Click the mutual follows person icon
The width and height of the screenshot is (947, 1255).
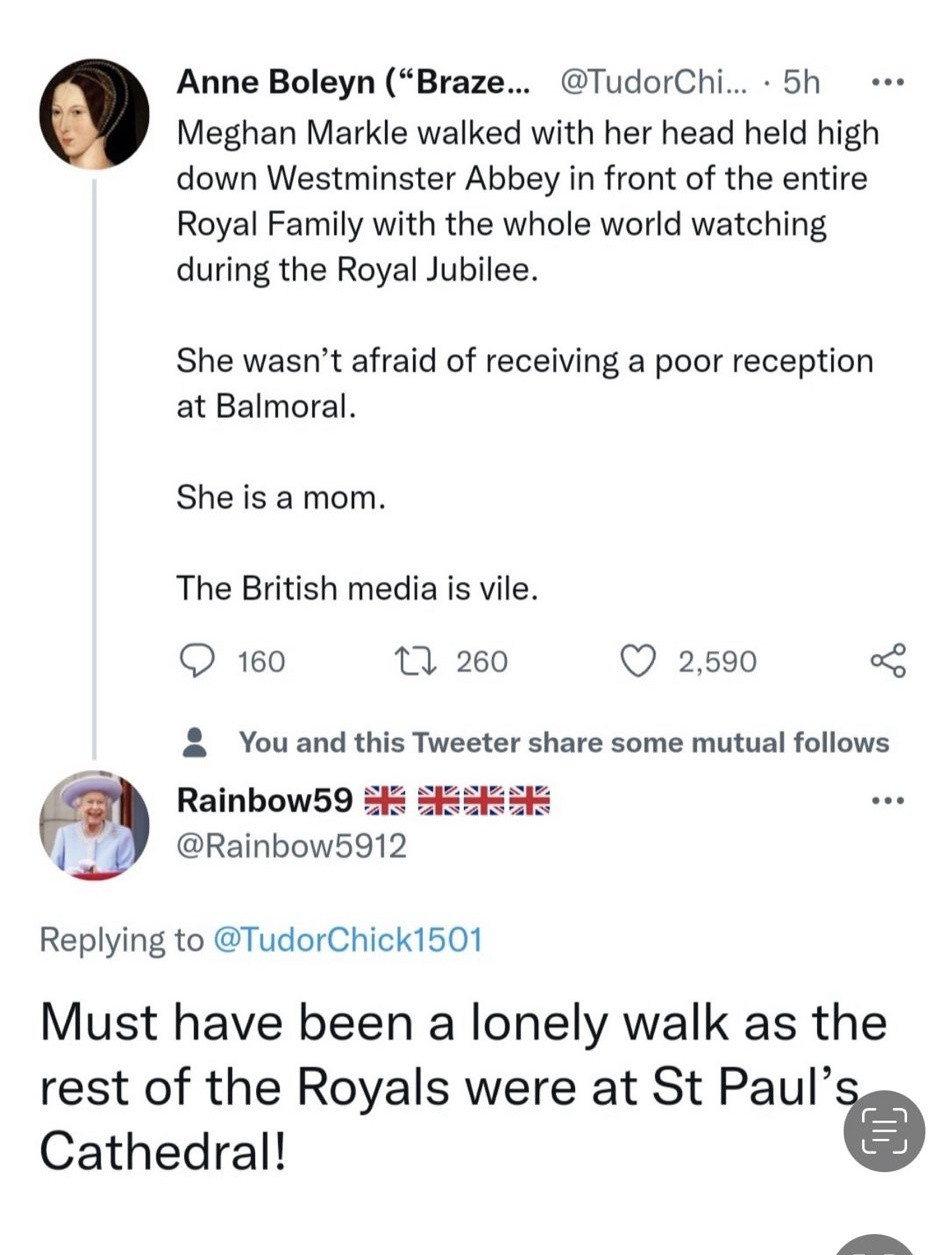195,742
